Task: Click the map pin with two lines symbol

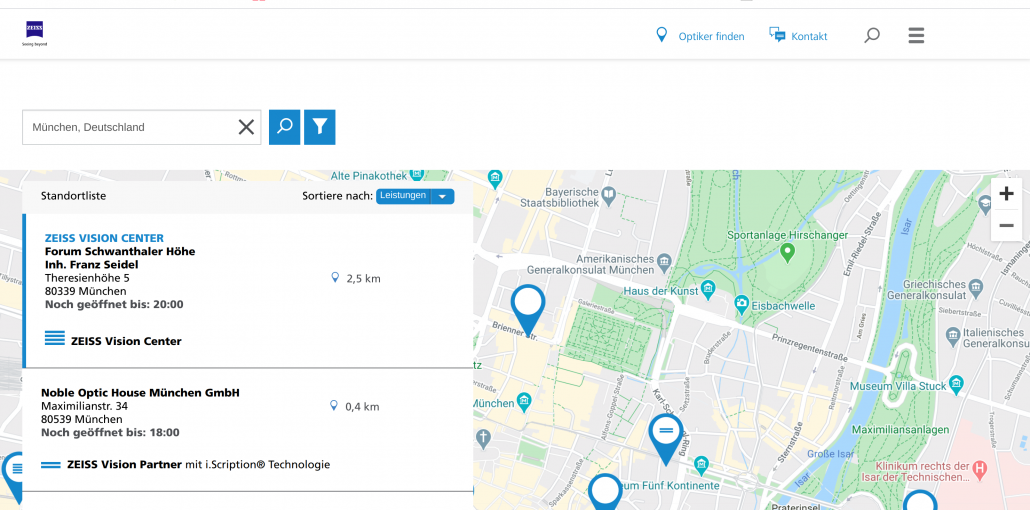Action: 666,439
